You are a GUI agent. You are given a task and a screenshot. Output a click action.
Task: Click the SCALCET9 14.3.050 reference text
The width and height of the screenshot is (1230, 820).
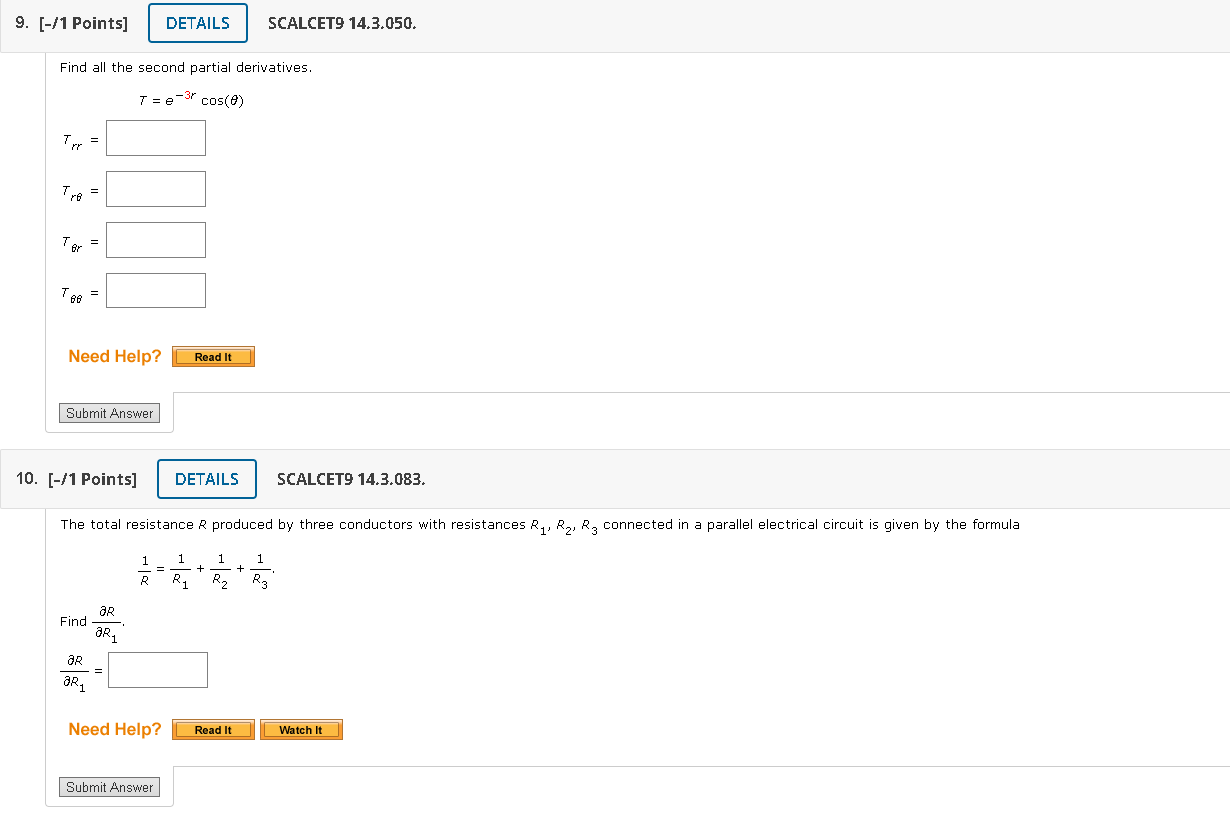pyautogui.click(x=341, y=23)
